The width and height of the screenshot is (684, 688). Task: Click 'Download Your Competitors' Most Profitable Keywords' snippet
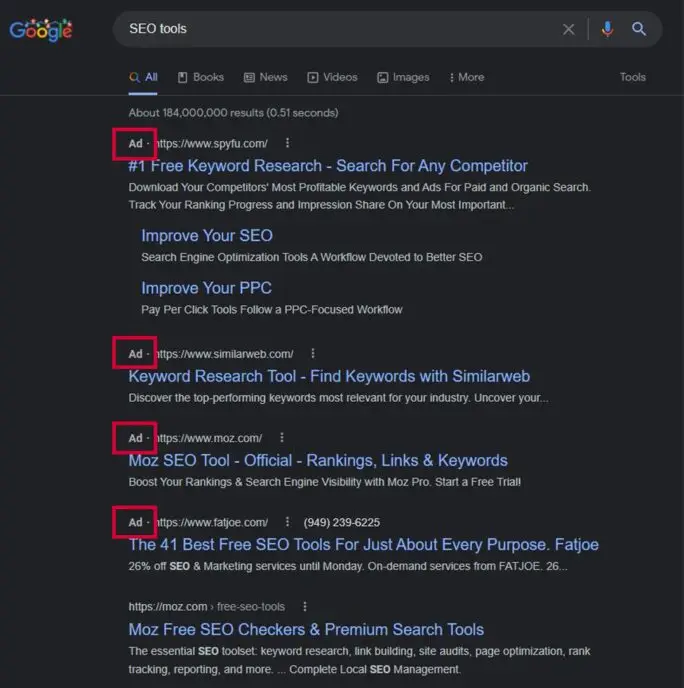click(360, 196)
